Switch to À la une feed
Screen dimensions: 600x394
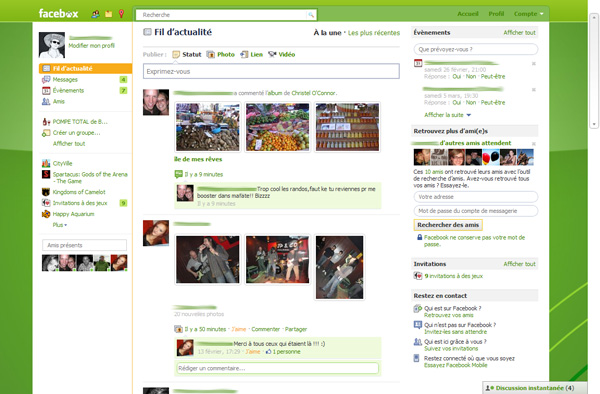(x=327, y=33)
